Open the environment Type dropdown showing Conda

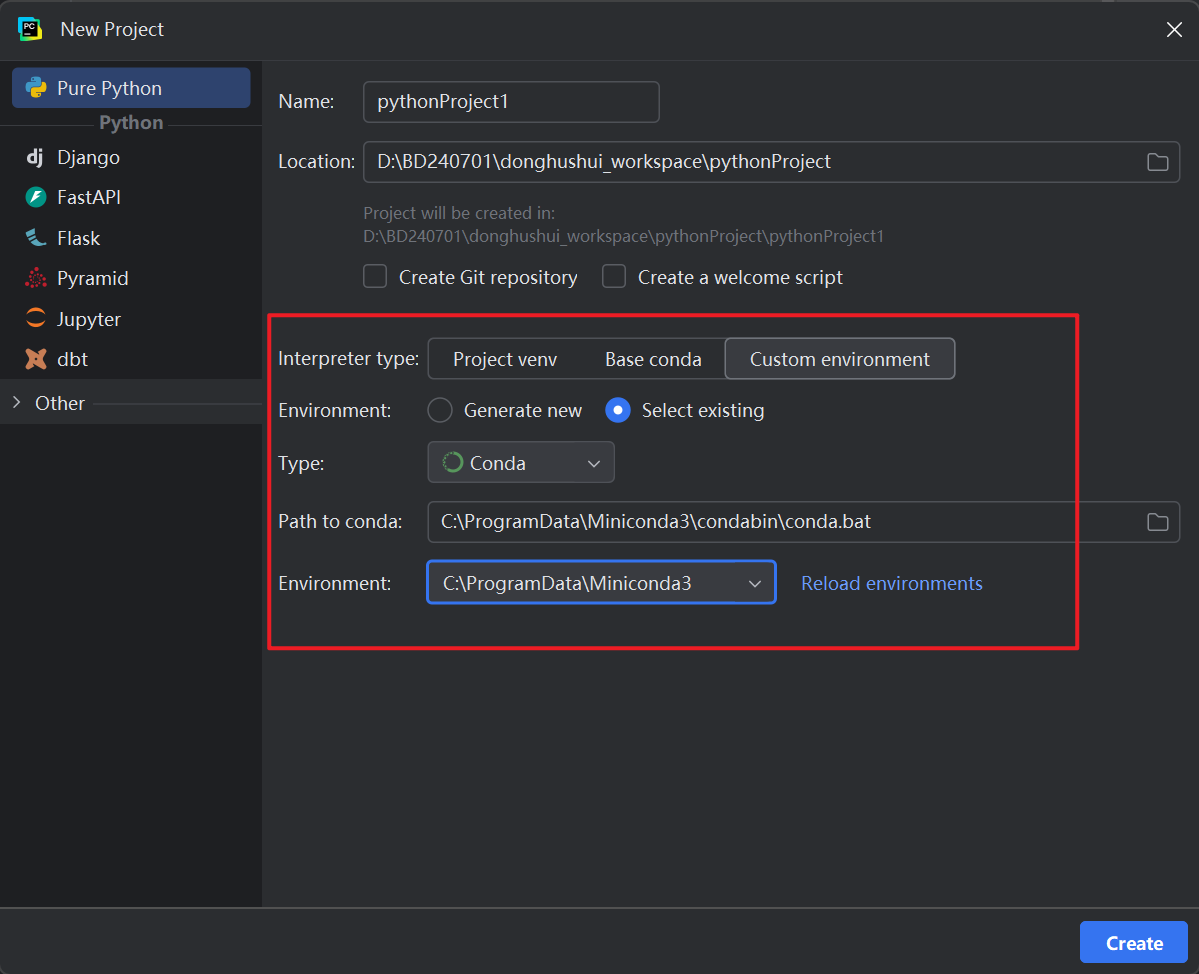[520, 462]
